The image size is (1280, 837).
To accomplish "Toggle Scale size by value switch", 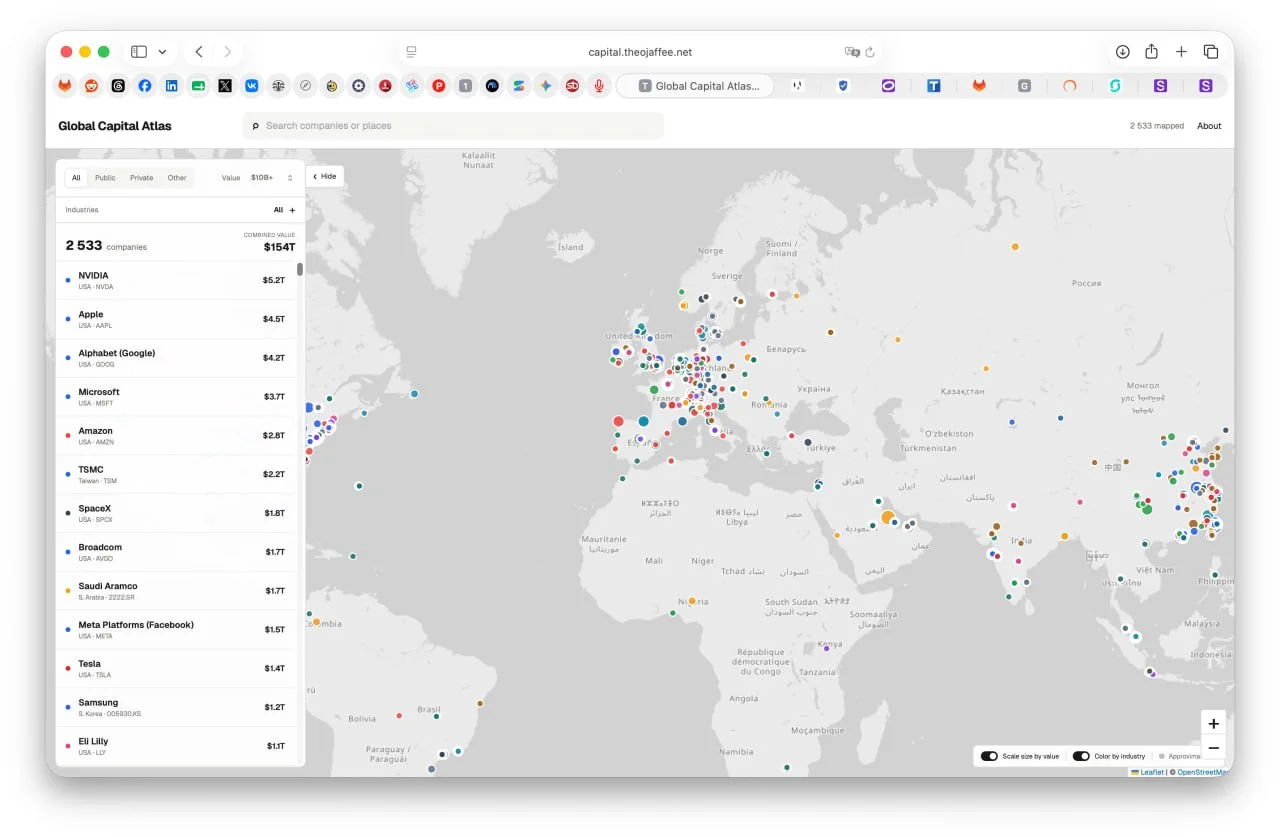I will [x=989, y=756].
